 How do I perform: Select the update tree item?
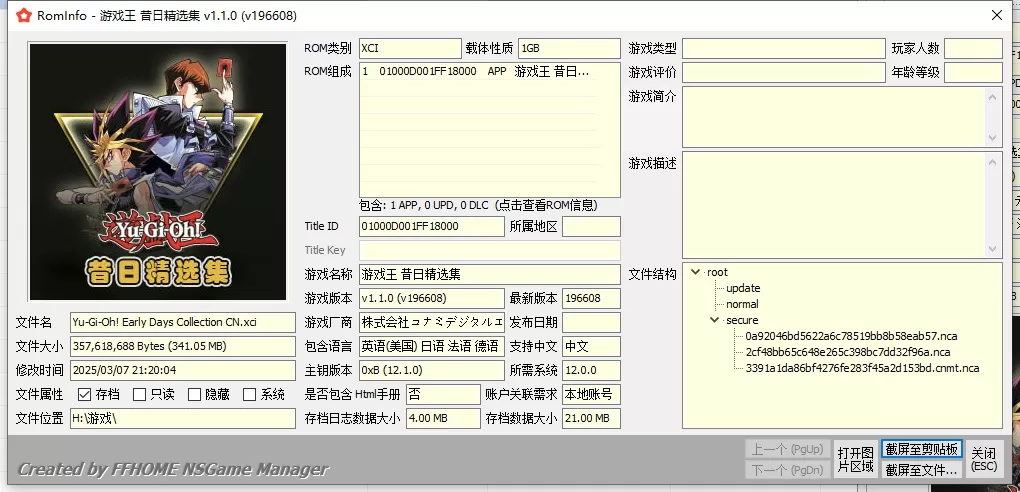pos(743,288)
